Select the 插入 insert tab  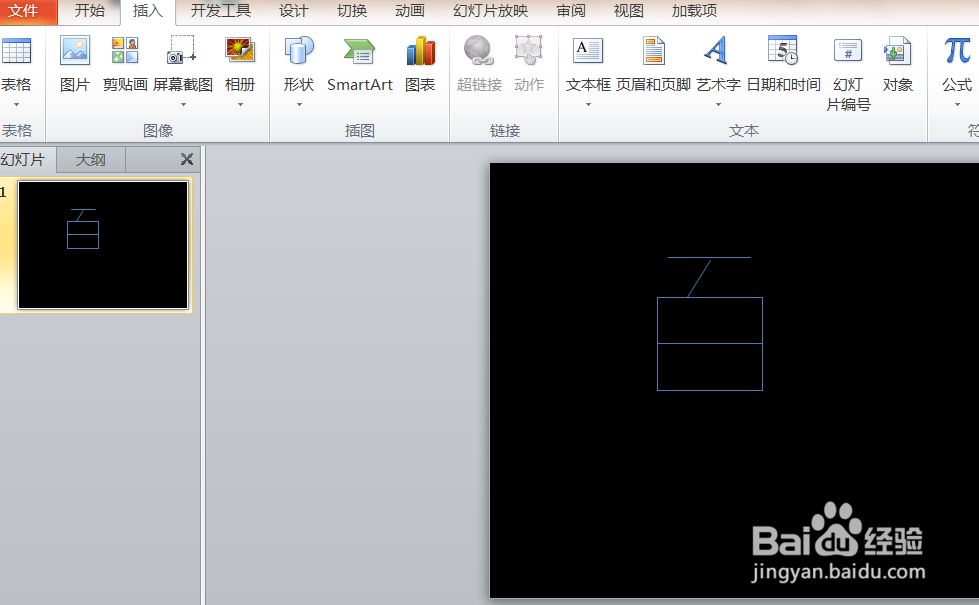[x=148, y=11]
